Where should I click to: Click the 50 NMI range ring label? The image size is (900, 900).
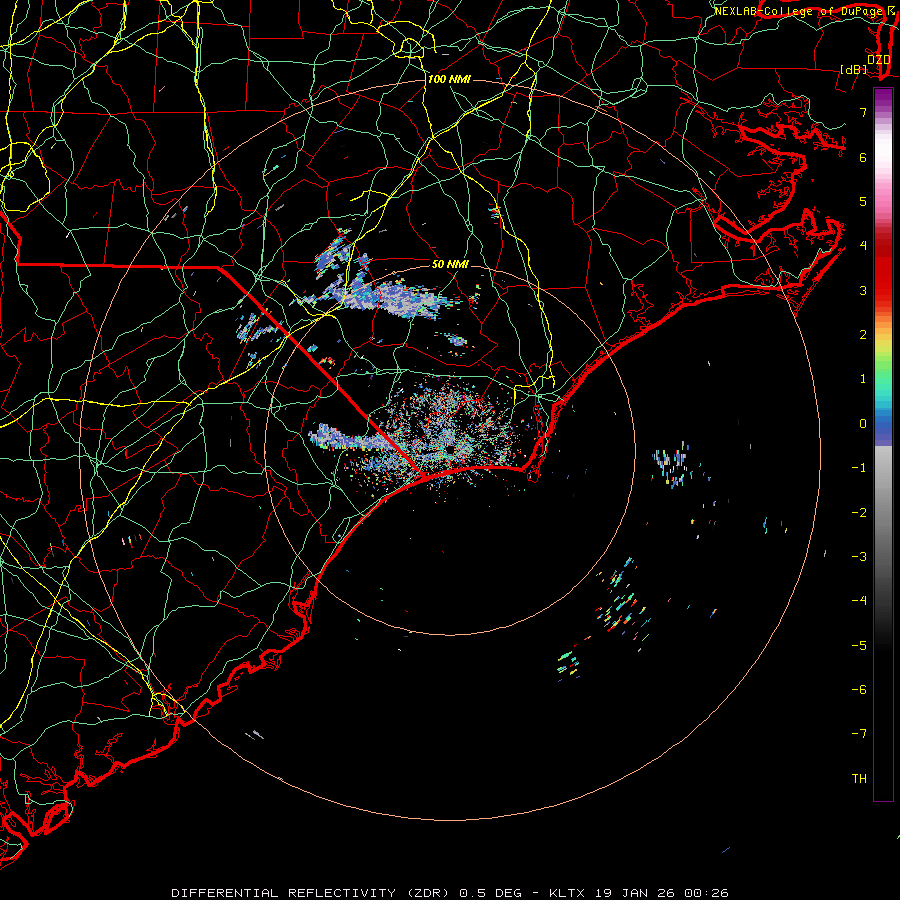pyautogui.click(x=450, y=264)
